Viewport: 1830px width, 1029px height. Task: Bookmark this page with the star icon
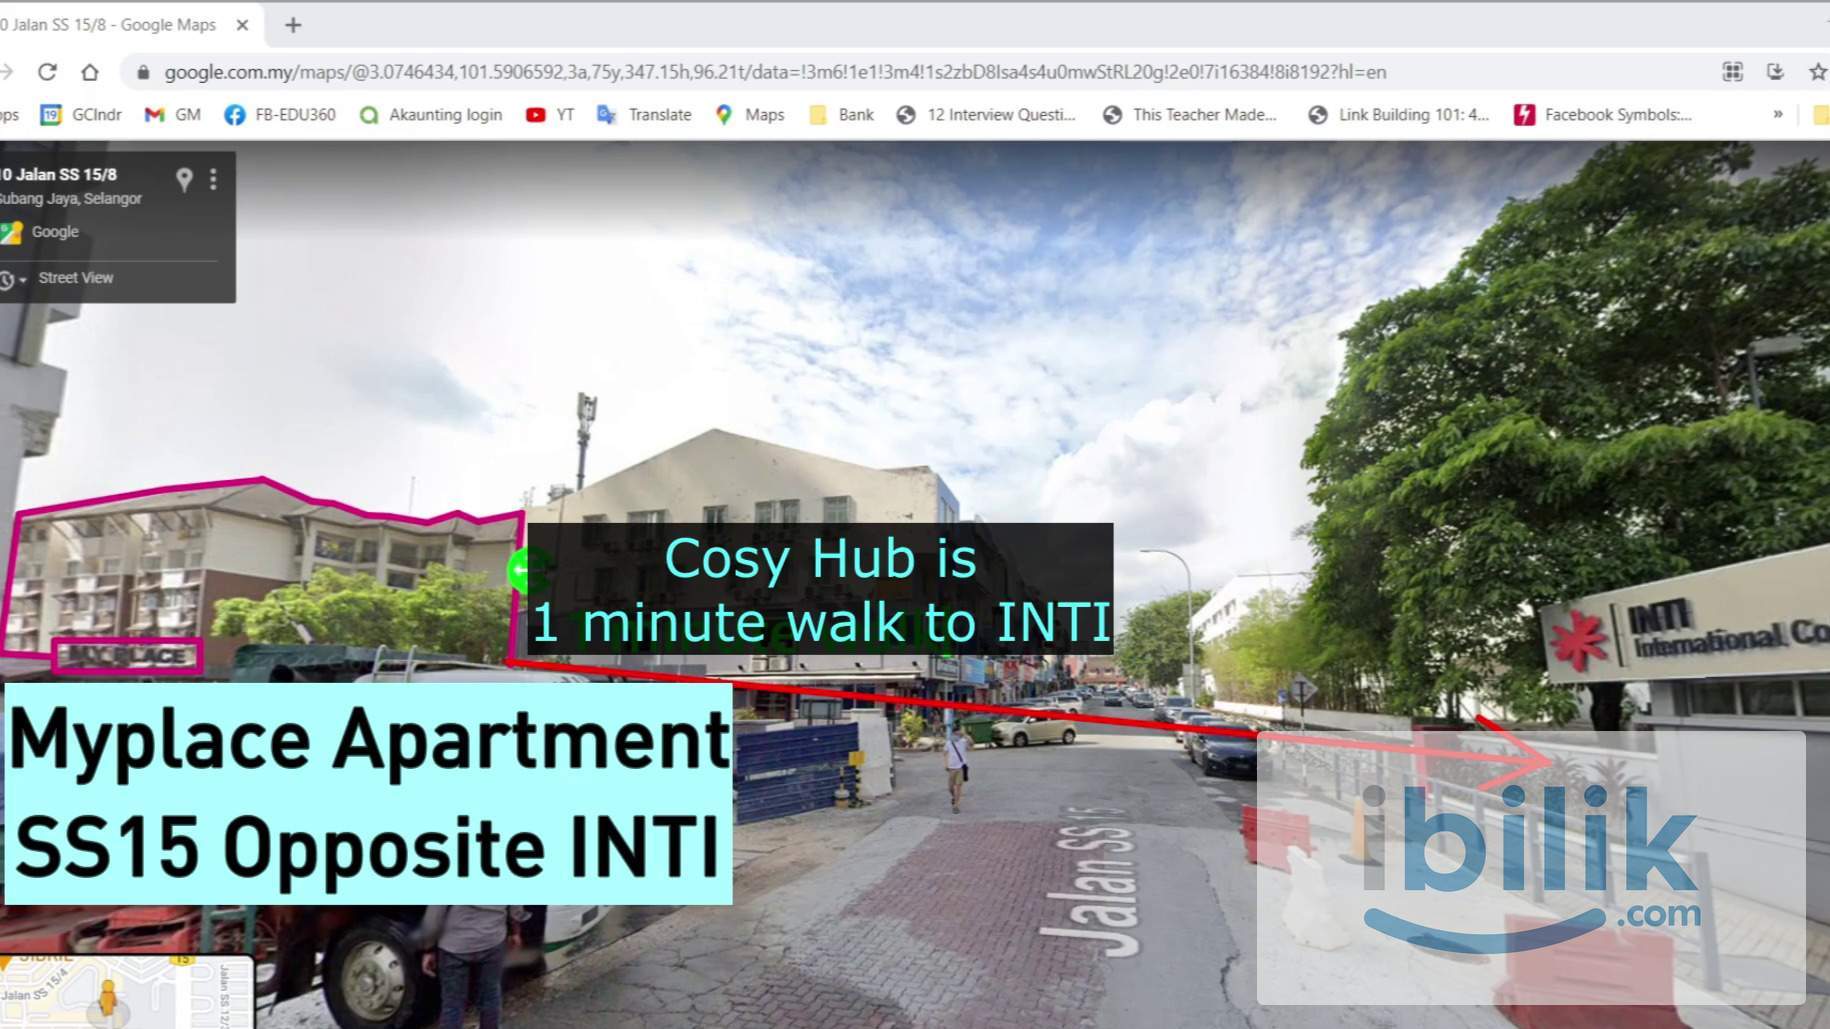1817,72
